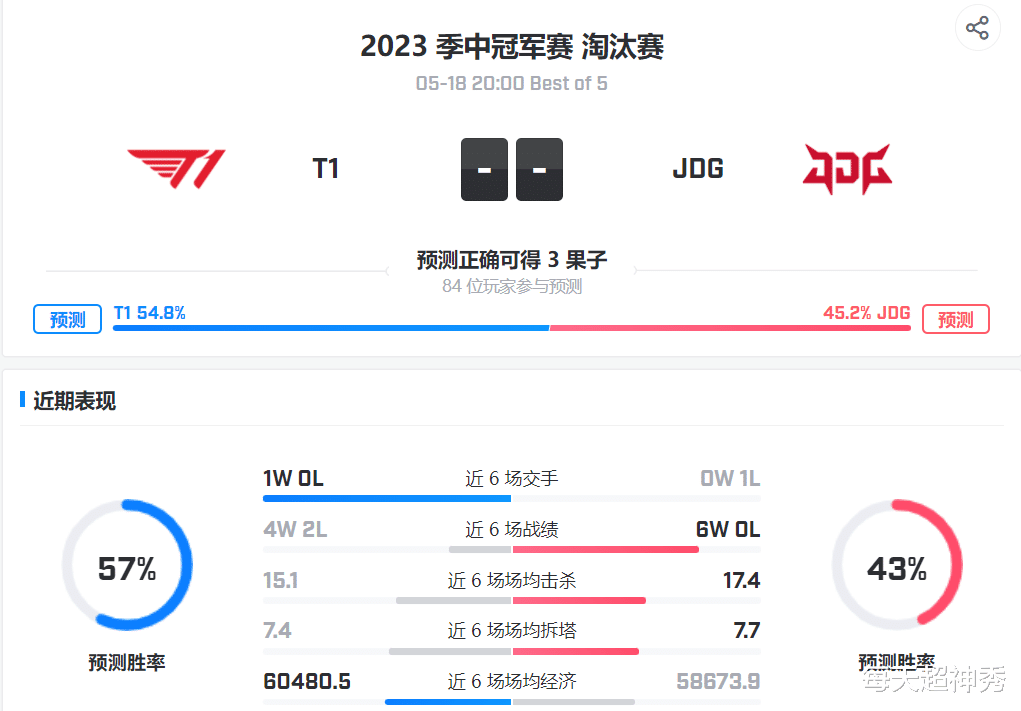The height and width of the screenshot is (711, 1021).
Task: Select the 近 6 场战绩 stat row
Action: pyautogui.click(x=511, y=530)
